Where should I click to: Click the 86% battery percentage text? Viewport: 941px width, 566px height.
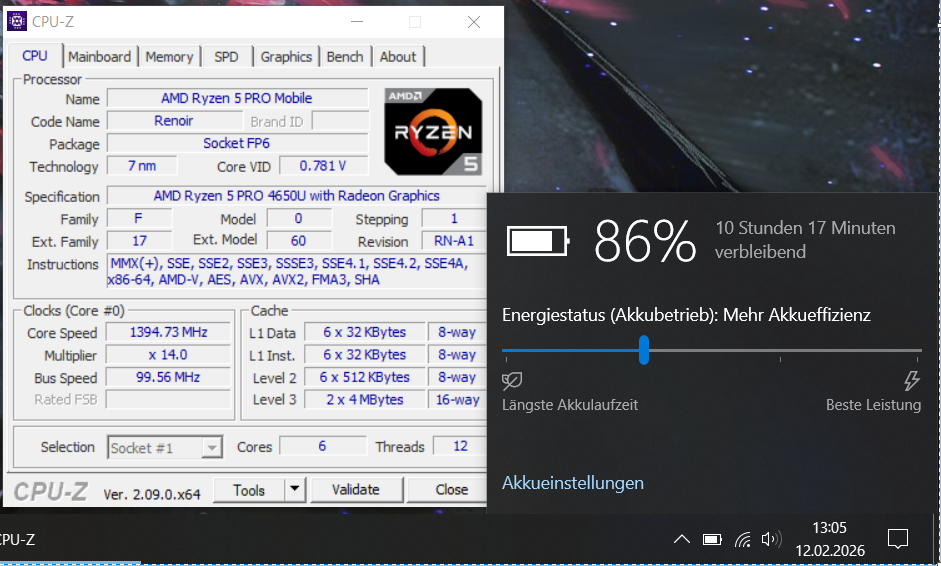(x=645, y=241)
